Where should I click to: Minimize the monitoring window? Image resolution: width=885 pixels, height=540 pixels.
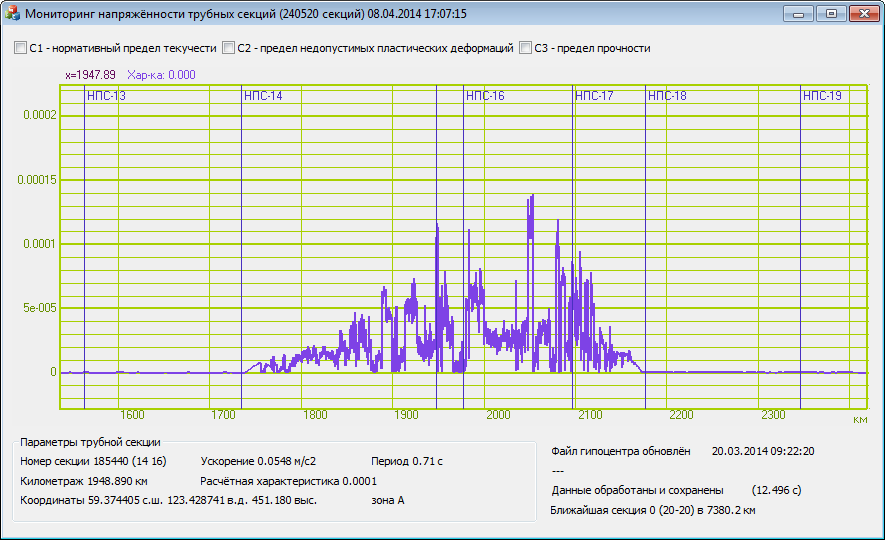pos(798,14)
